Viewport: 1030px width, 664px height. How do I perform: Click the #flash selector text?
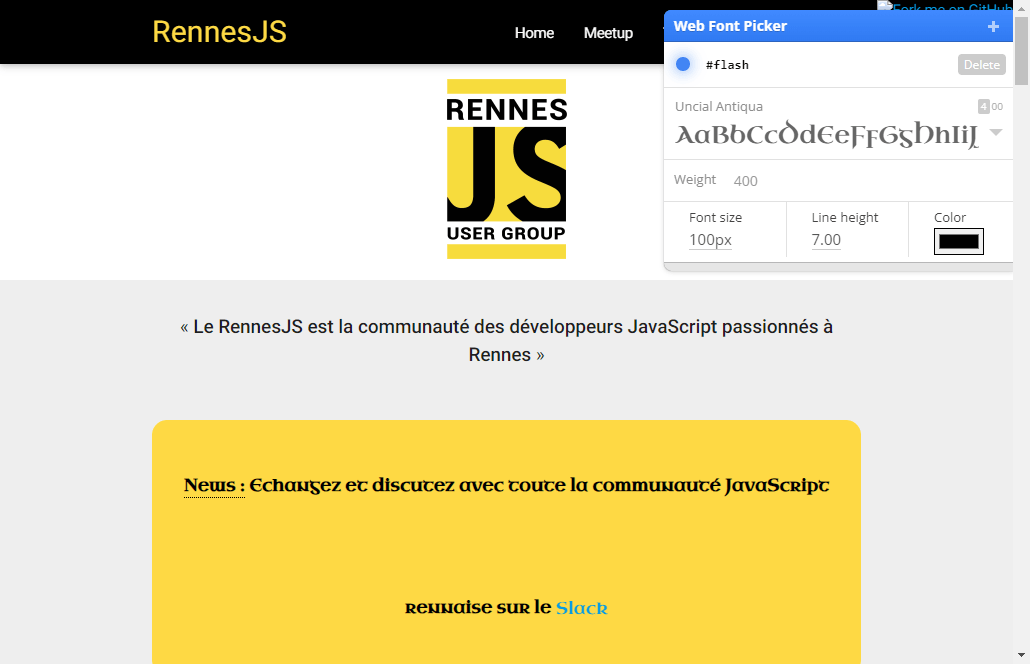pyautogui.click(x=727, y=65)
